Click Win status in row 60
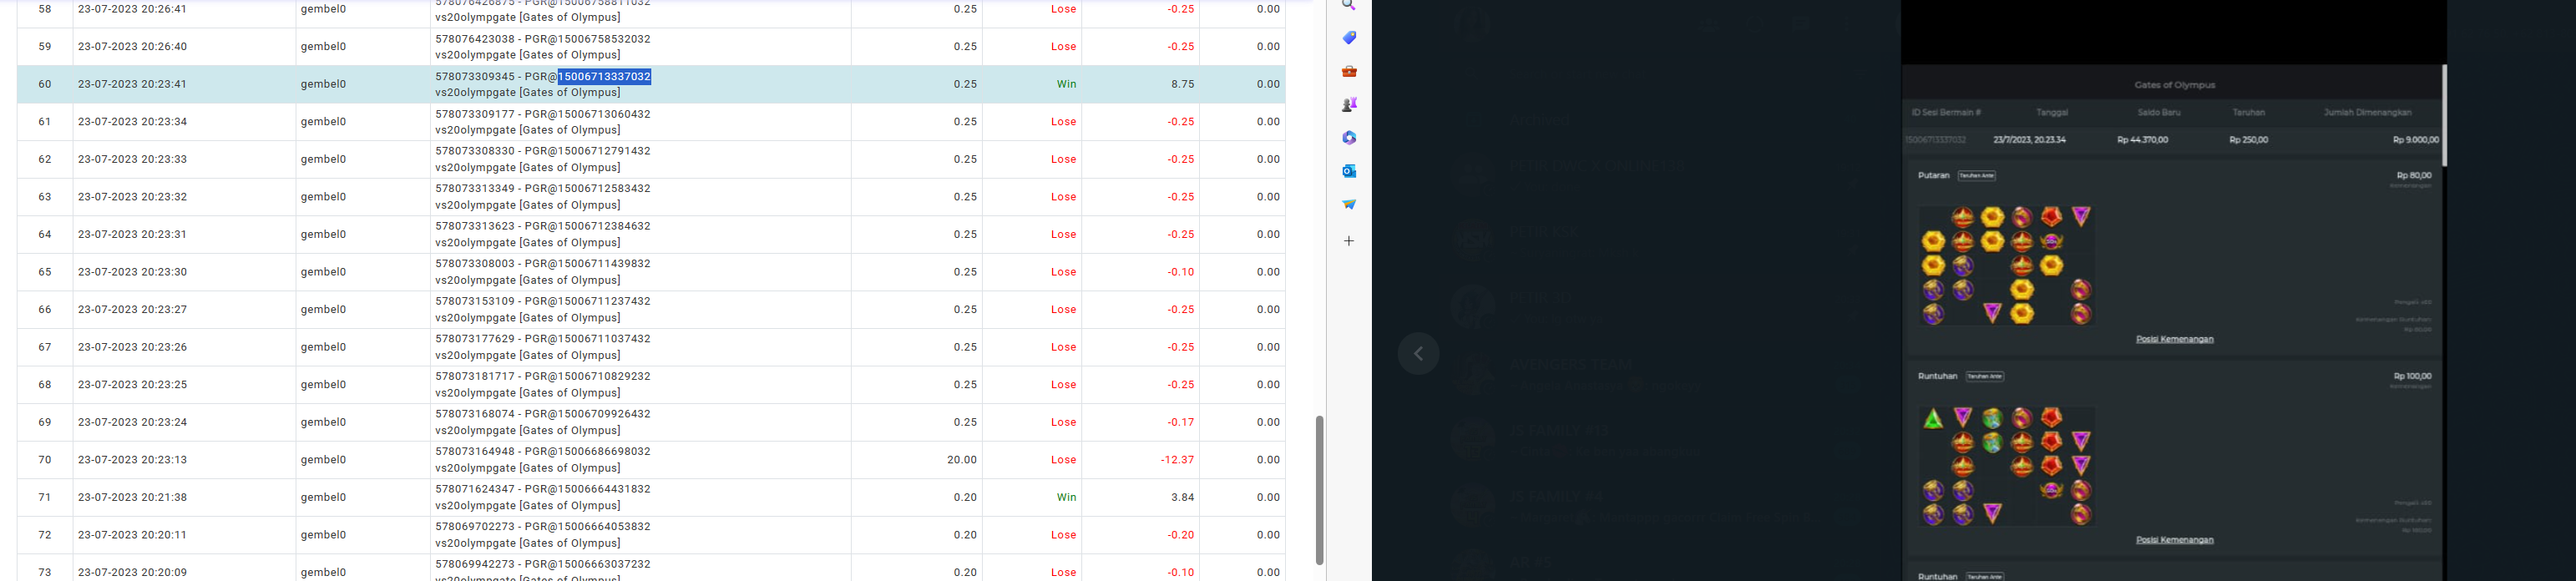 1066,84
